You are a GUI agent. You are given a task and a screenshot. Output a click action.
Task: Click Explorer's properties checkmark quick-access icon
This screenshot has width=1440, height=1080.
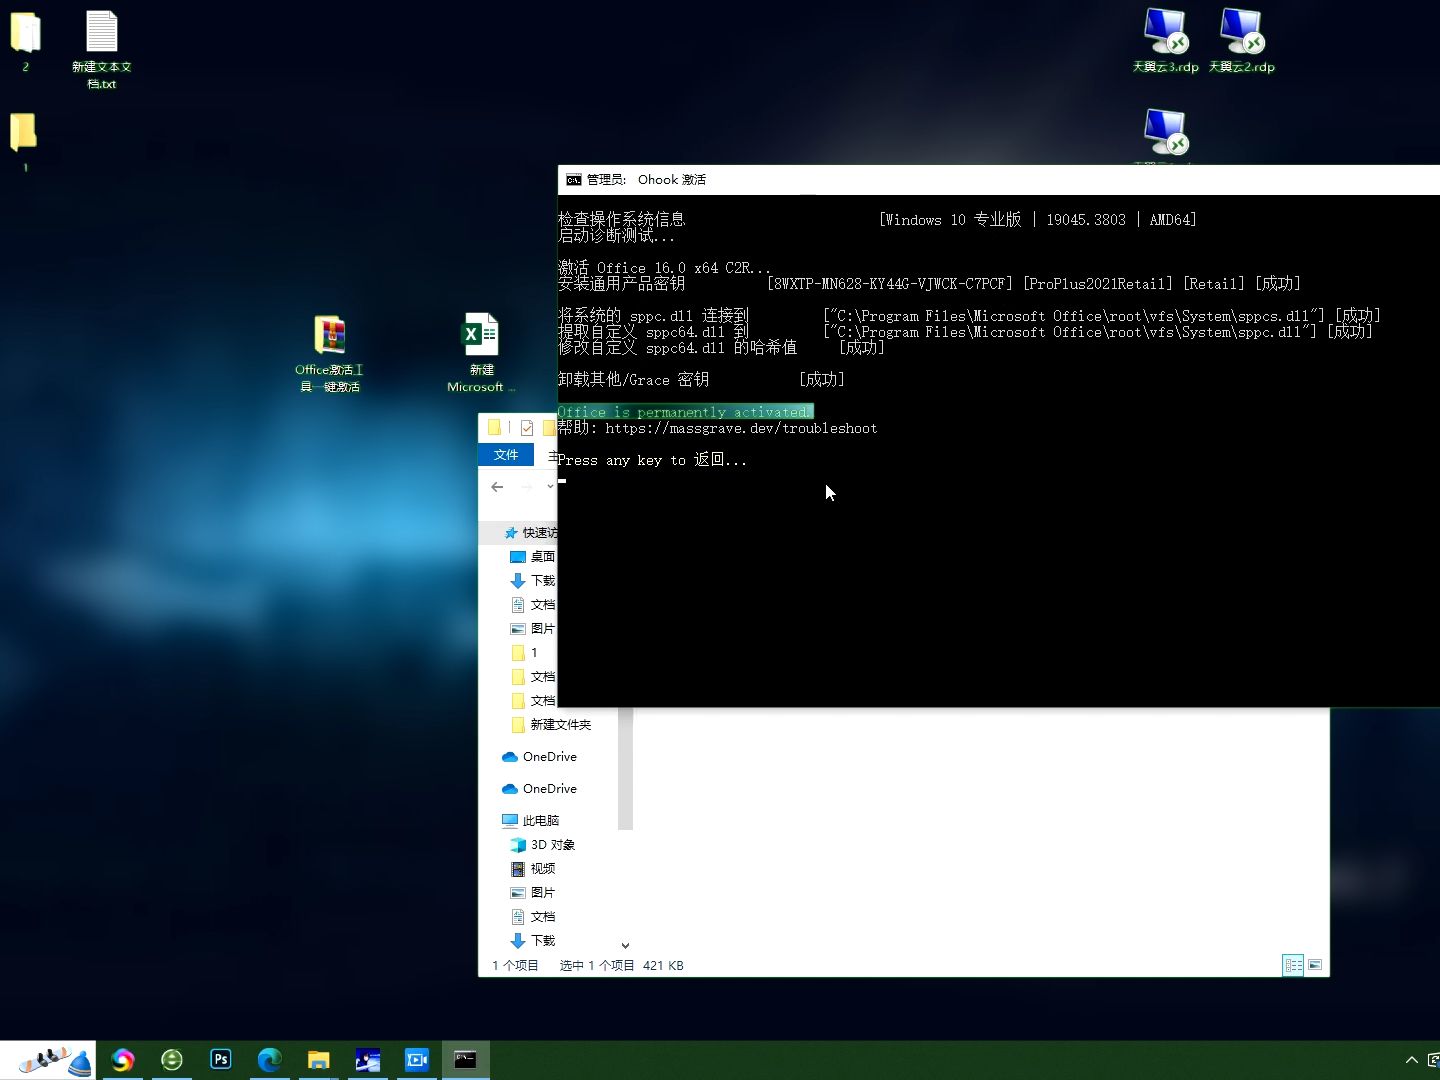click(527, 428)
